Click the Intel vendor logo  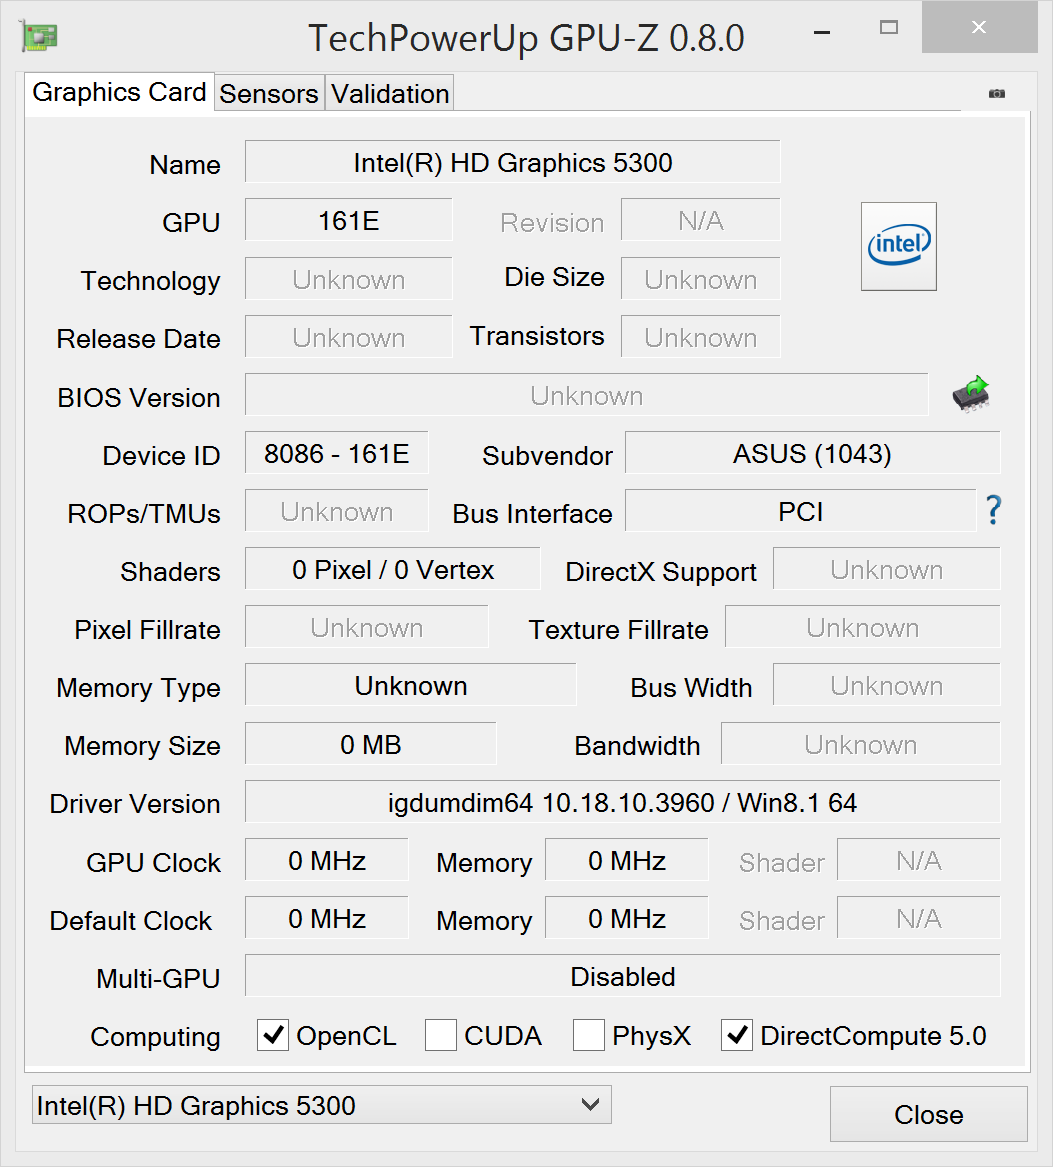tap(899, 246)
